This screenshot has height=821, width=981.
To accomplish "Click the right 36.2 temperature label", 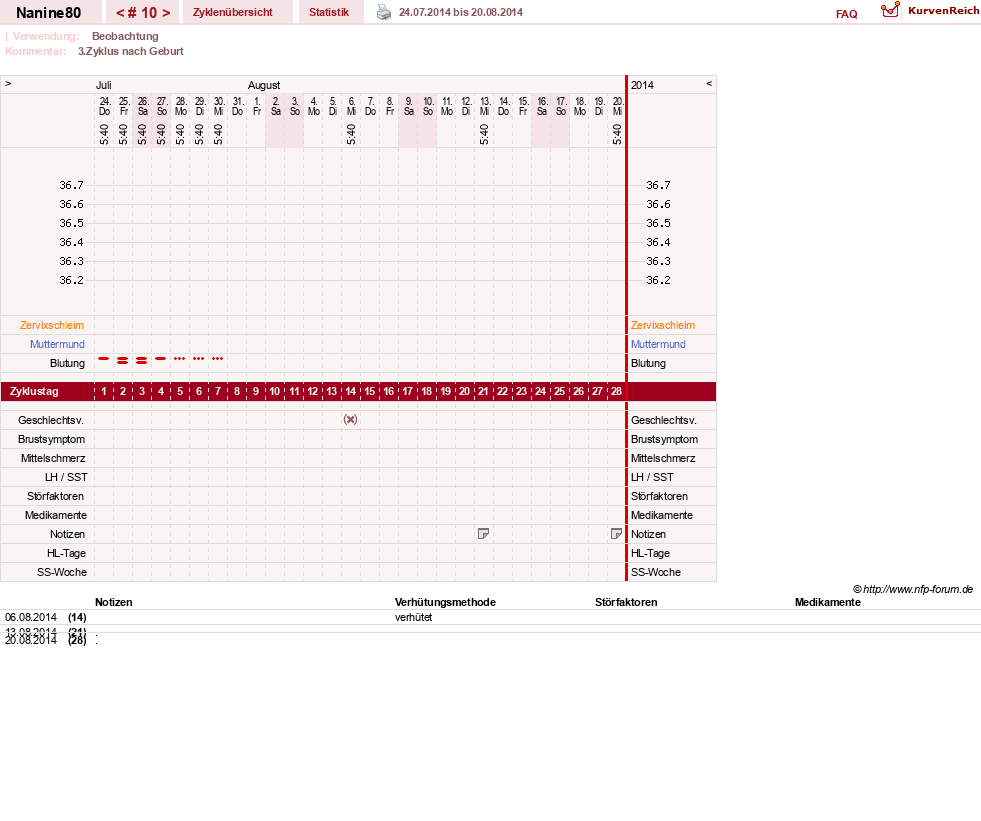I will [658, 280].
